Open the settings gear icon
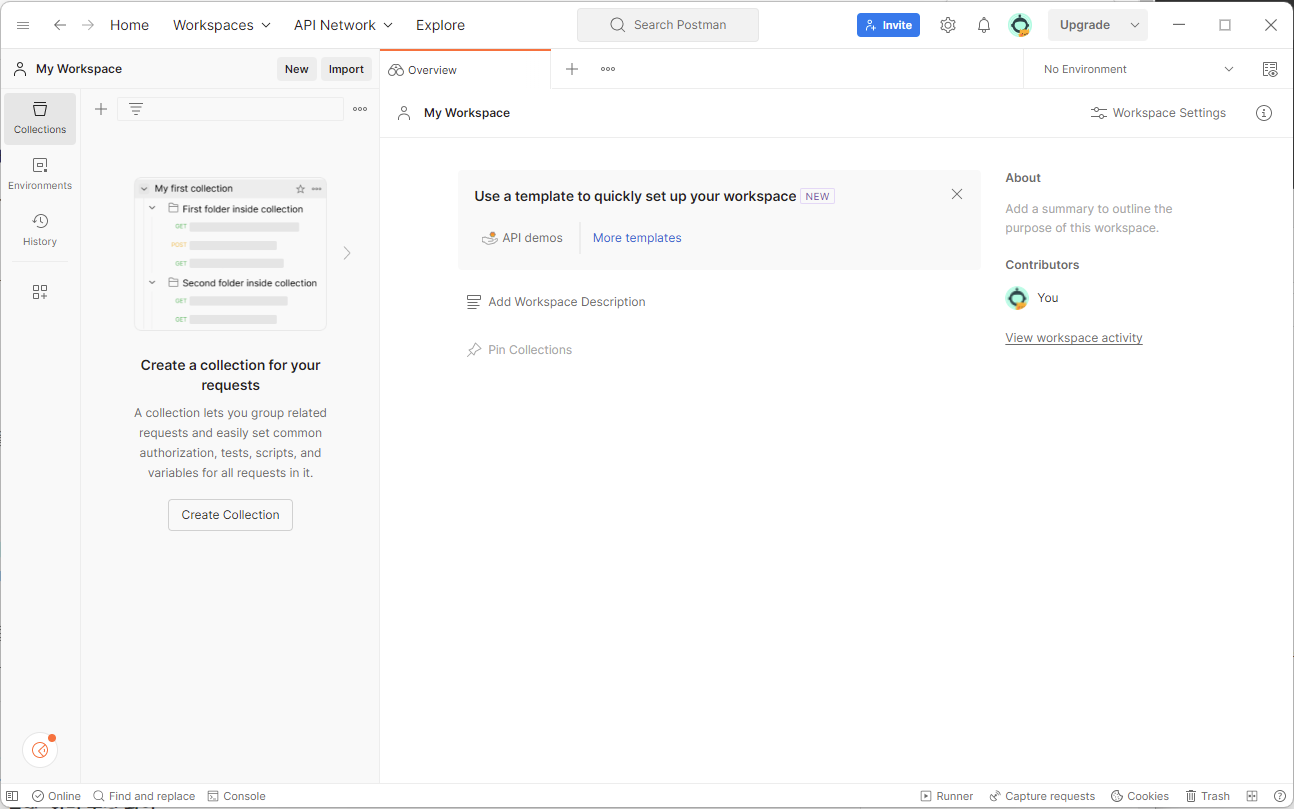This screenshot has height=809, width=1294. pyautogui.click(x=948, y=25)
